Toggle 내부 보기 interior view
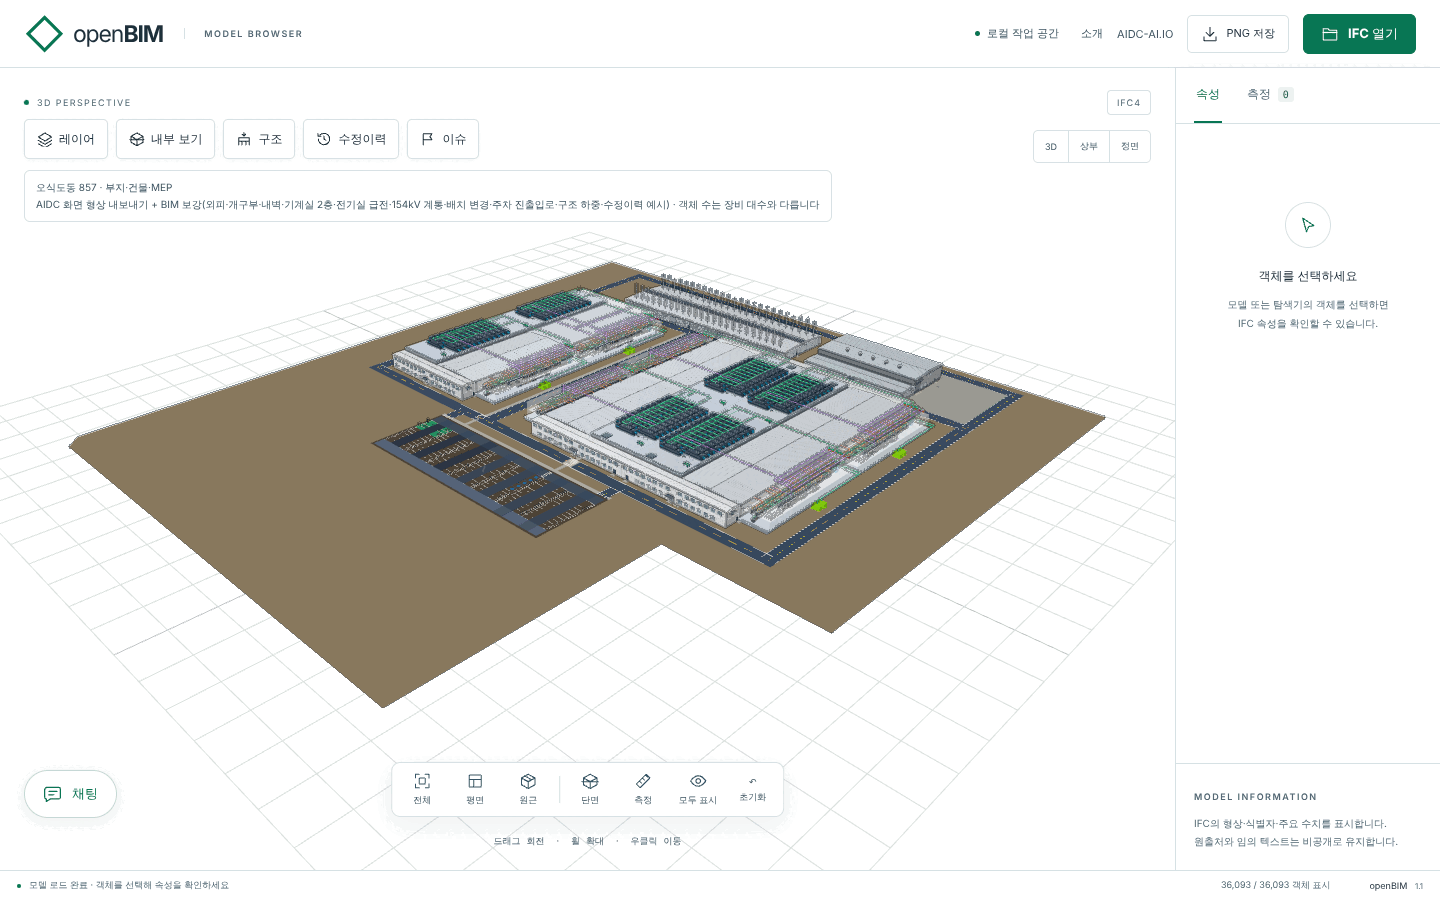Viewport: 1440px width, 900px height. pos(165,139)
